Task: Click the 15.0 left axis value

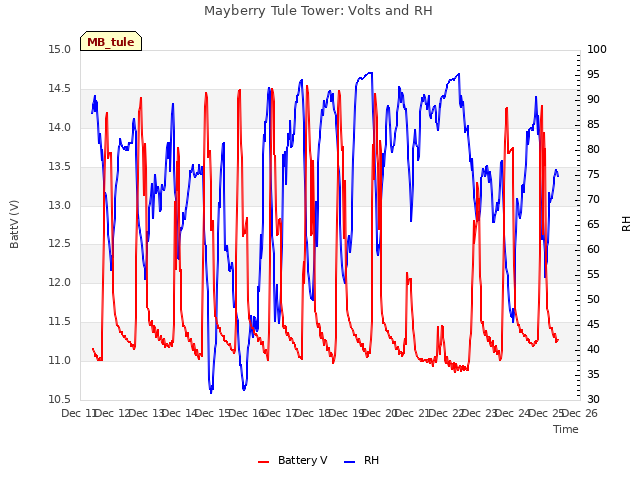Action: (60, 50)
